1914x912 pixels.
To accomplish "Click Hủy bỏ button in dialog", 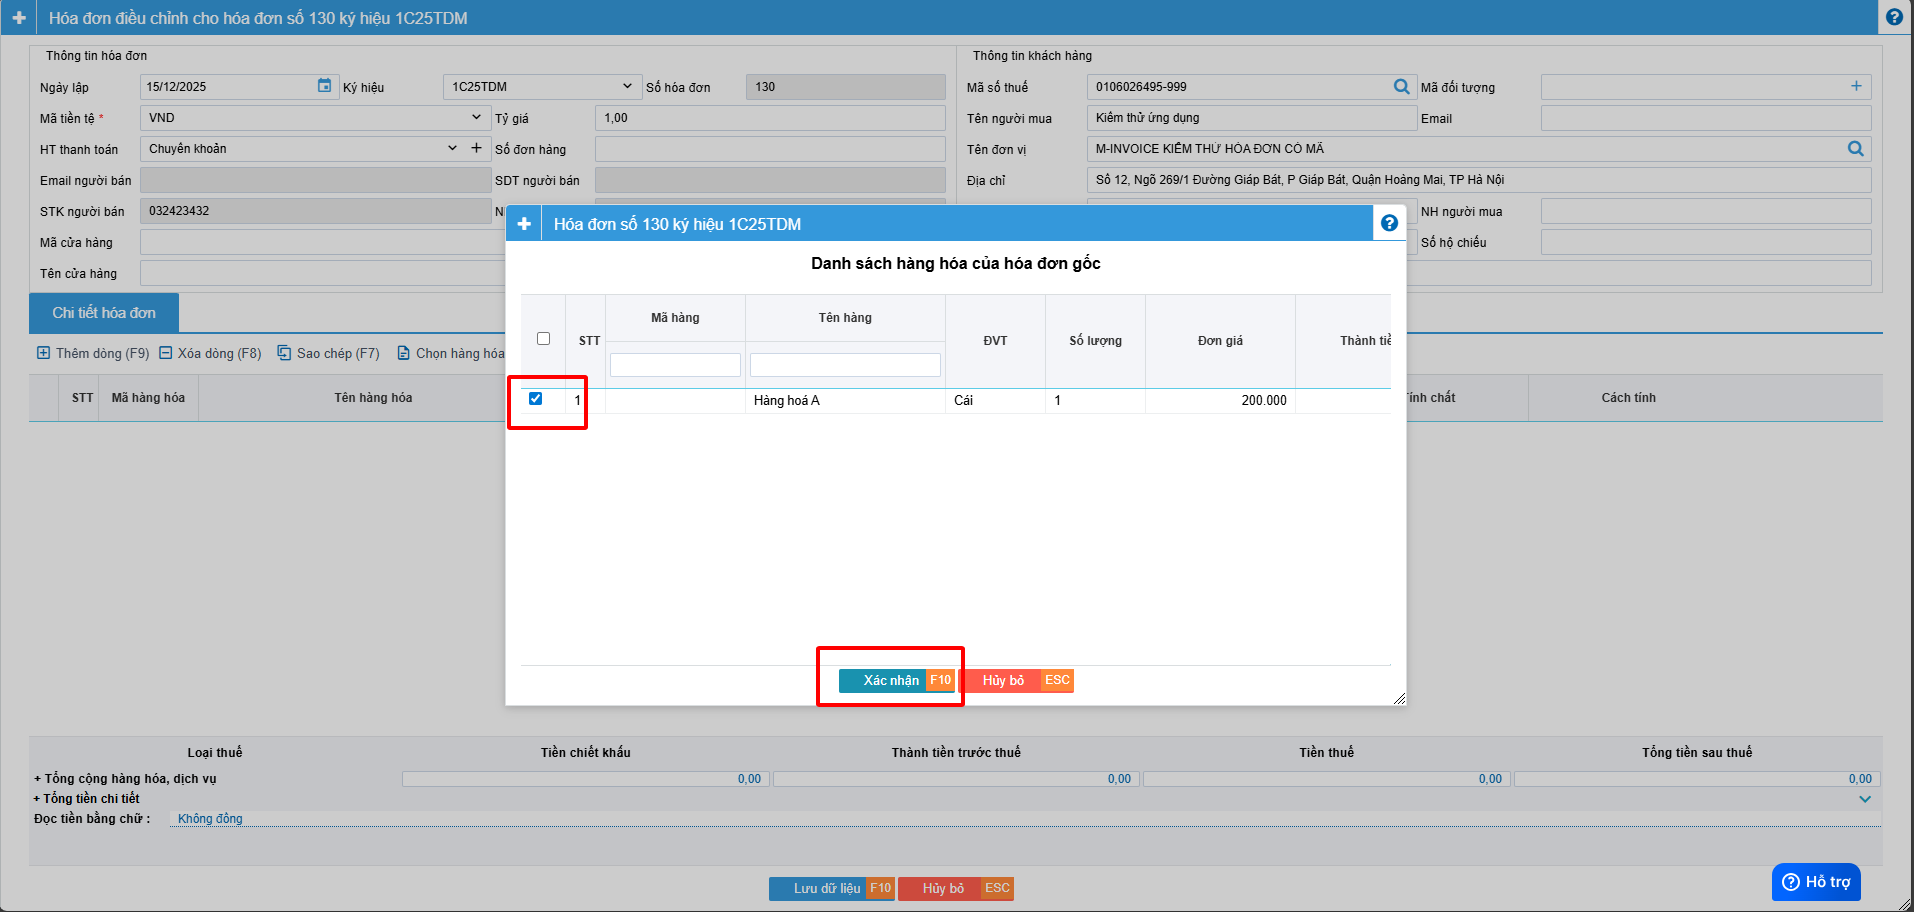I will (1003, 681).
